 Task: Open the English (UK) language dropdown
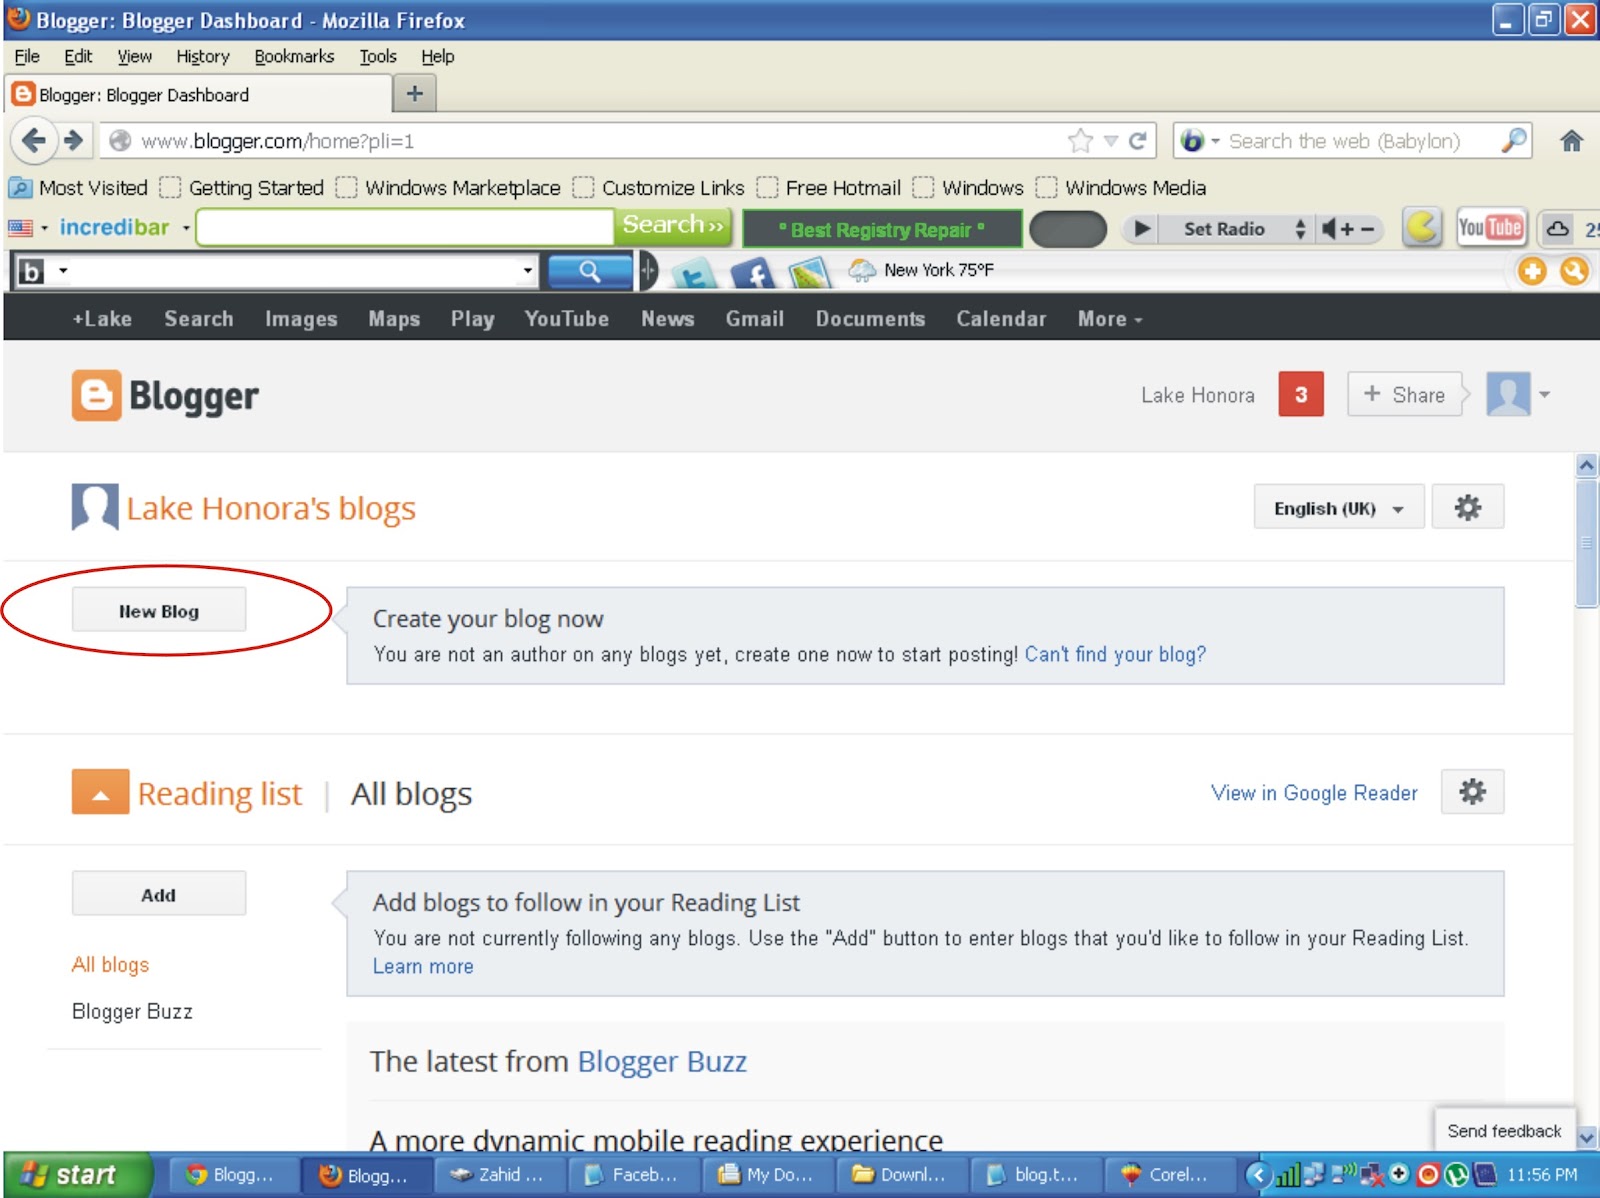click(1339, 508)
